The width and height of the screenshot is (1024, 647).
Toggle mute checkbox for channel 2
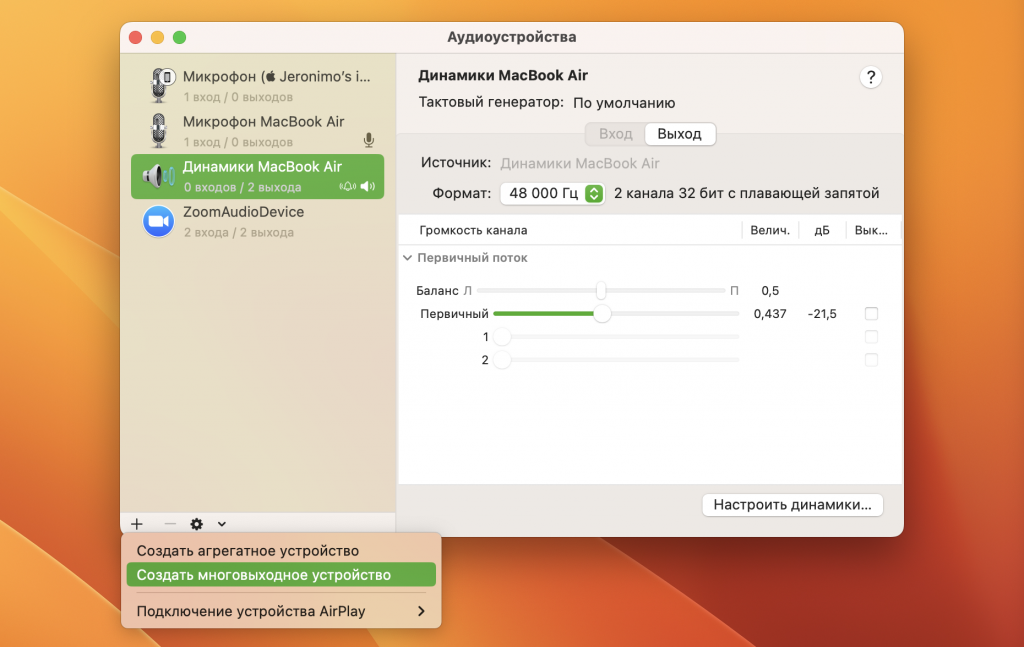pos(871,360)
